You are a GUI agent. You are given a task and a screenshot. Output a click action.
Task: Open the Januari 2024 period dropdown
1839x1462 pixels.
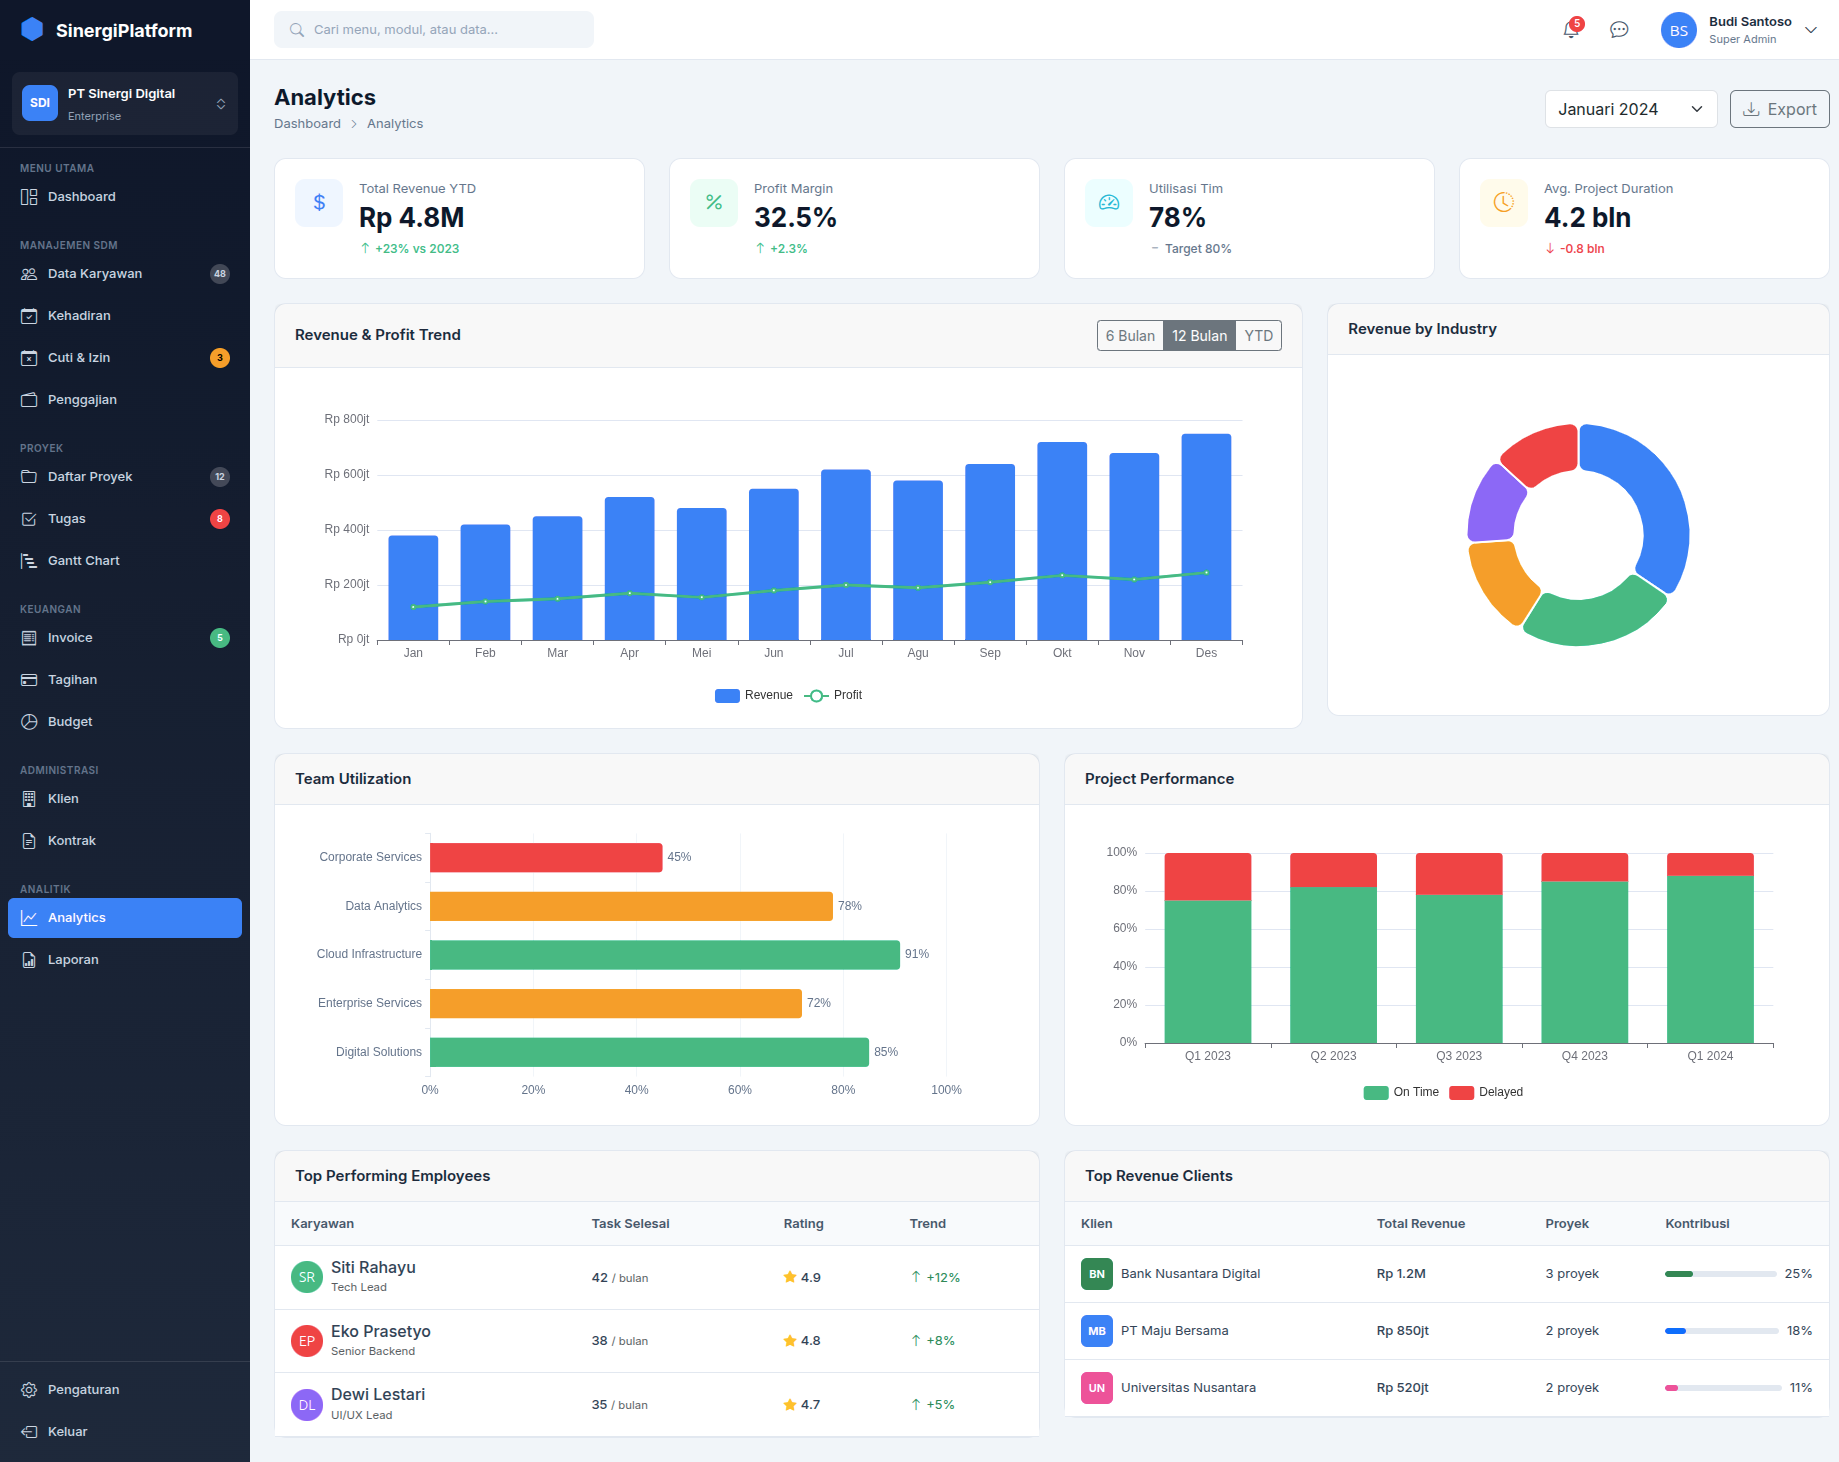click(x=1630, y=109)
